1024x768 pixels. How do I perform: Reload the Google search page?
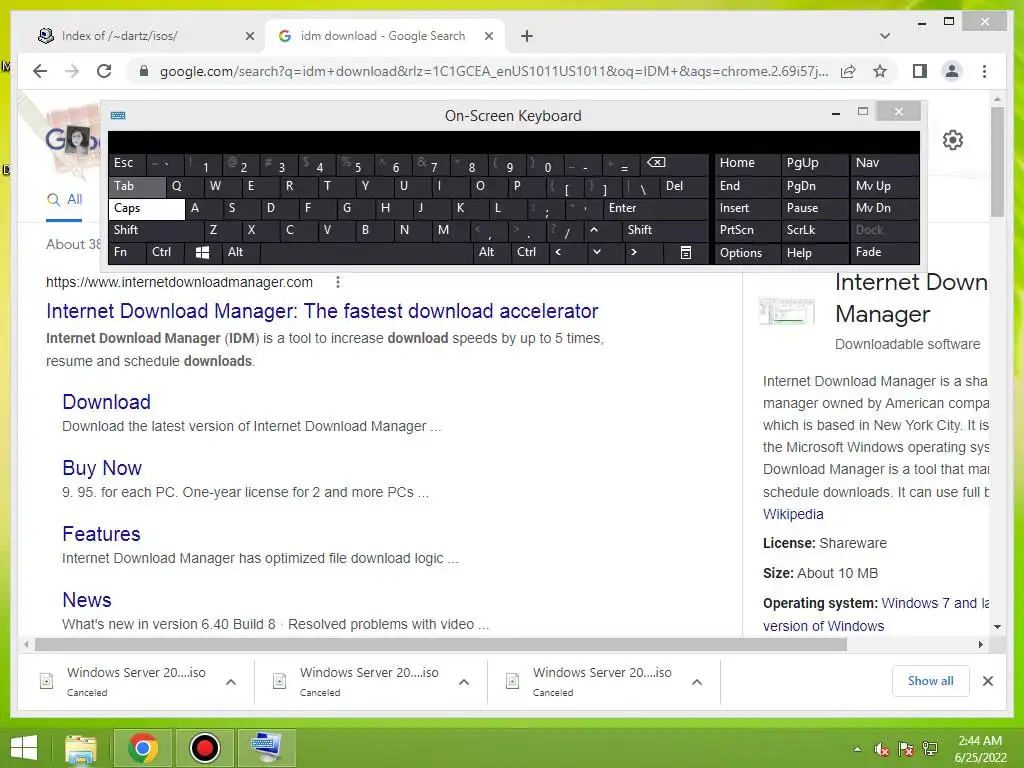[x=104, y=71]
